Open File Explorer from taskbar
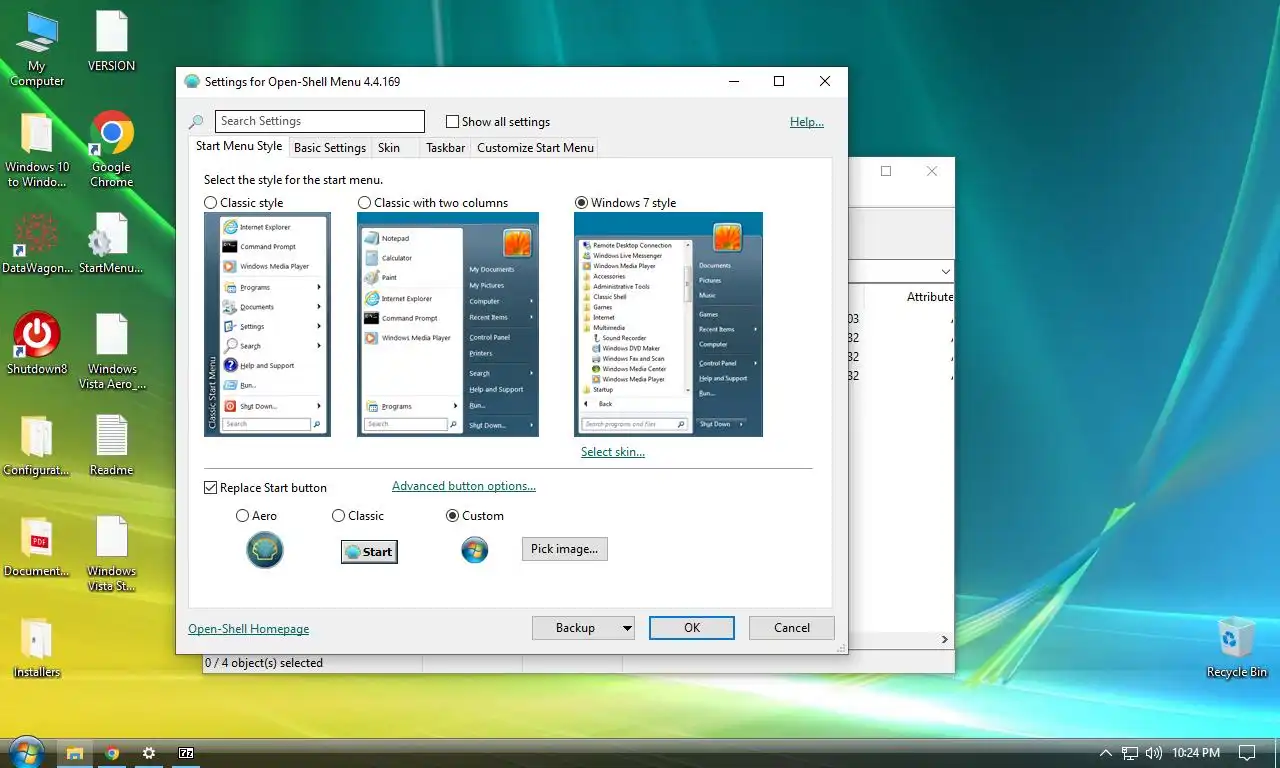The image size is (1280, 768). tap(74, 753)
